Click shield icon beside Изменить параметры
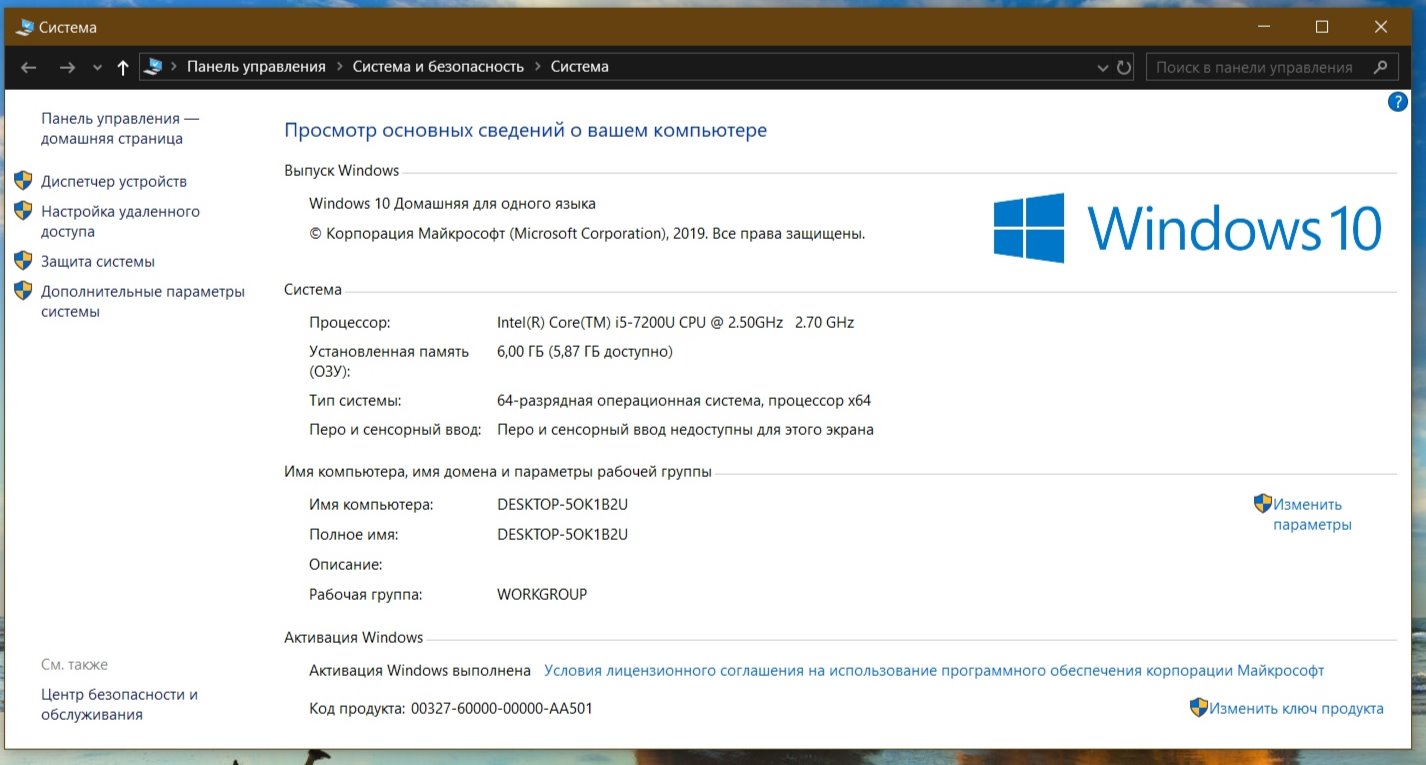1426x765 pixels. pyautogui.click(x=1263, y=503)
